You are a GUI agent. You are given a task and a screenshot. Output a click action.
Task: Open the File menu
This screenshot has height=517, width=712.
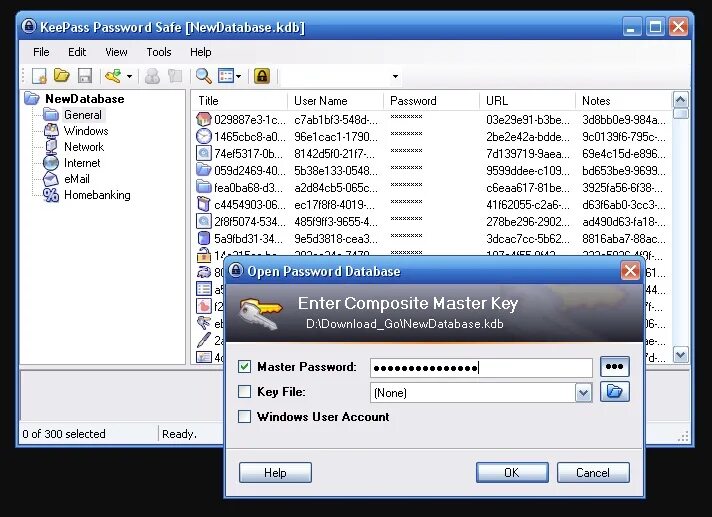41,52
